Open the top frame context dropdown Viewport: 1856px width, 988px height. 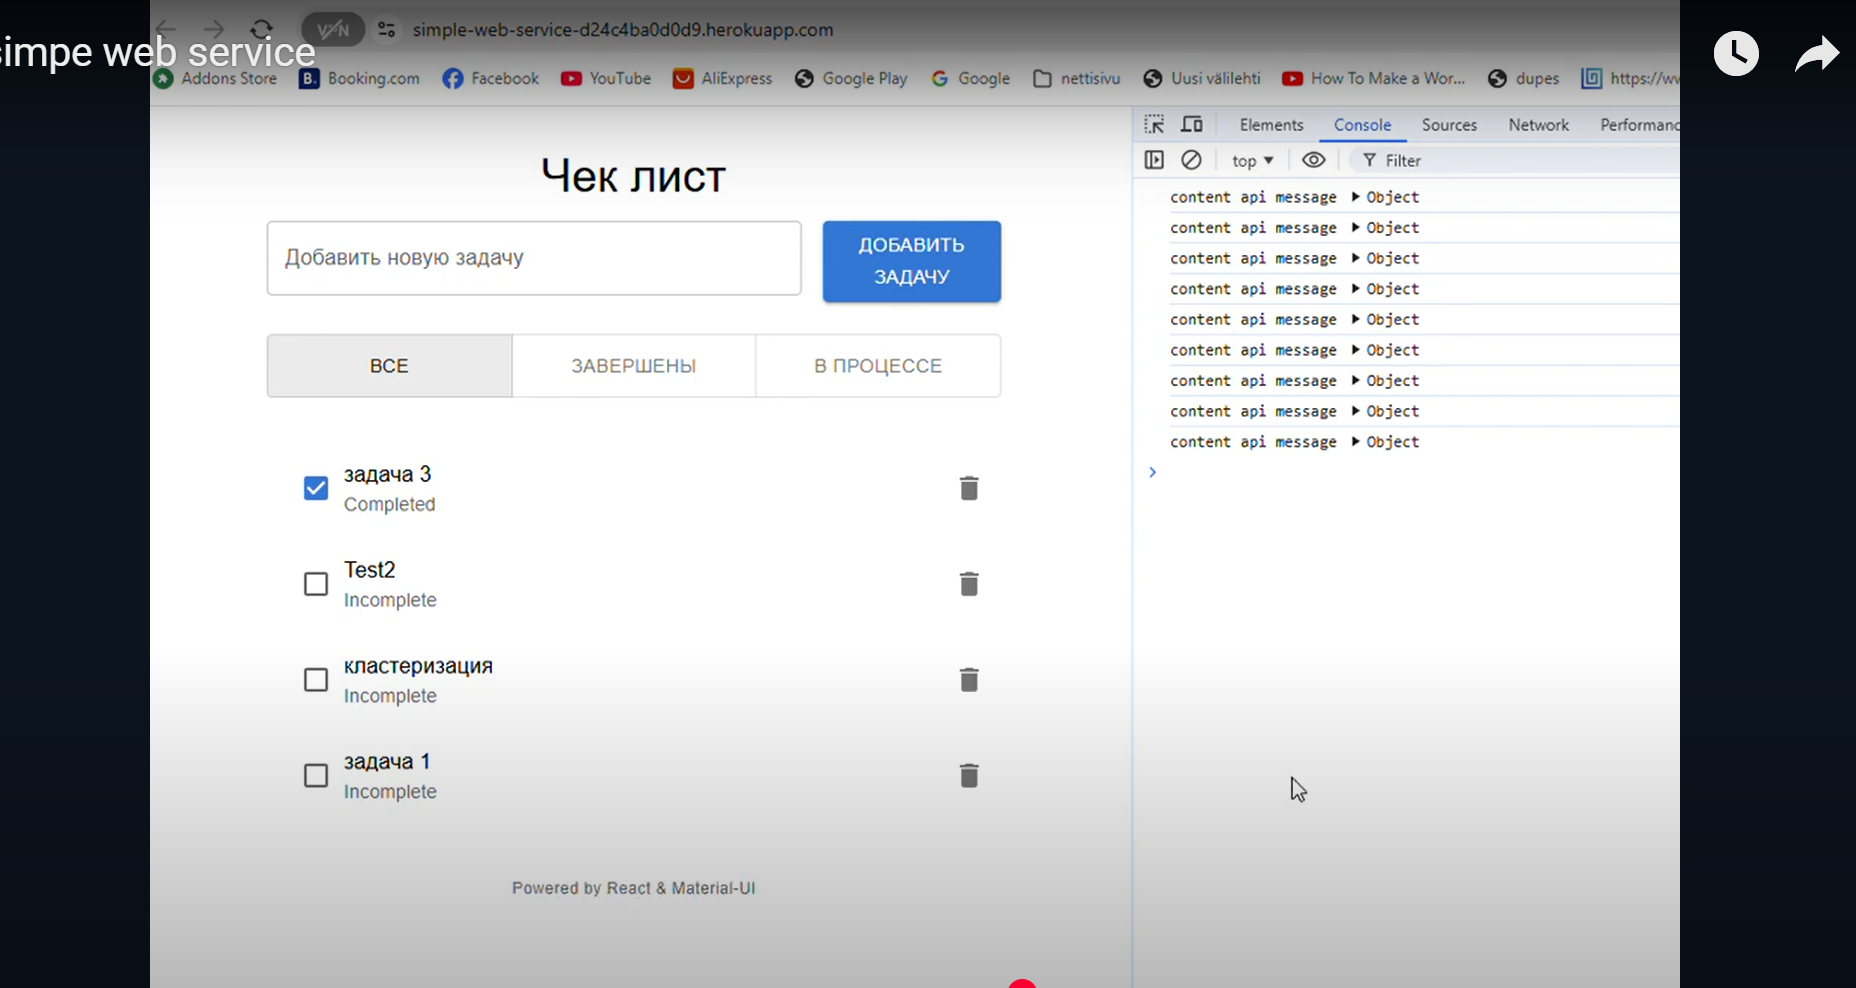(x=1252, y=160)
